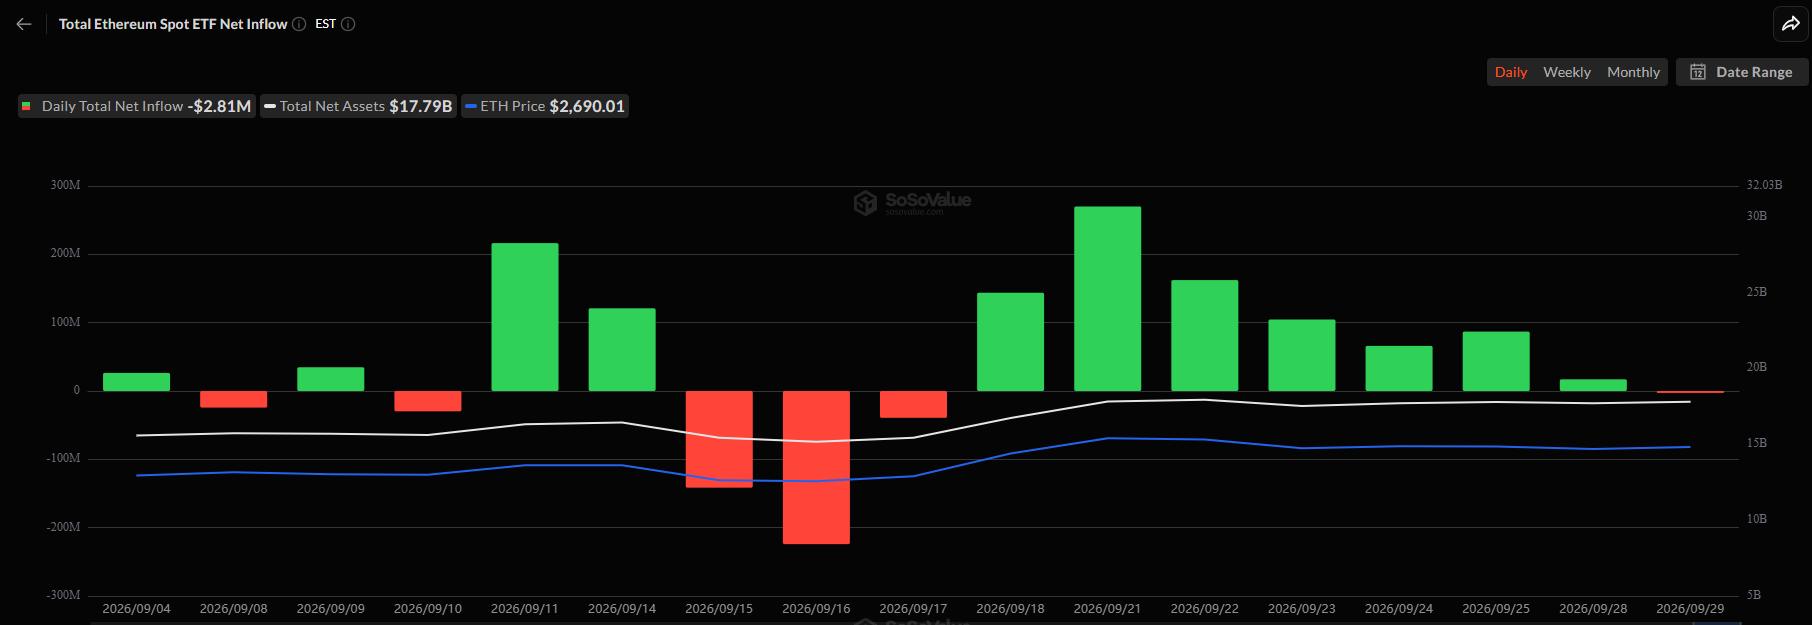Viewport: 1812px width, 625px height.
Task: Click the green bar on 2026/09/11
Action: pyautogui.click(x=525, y=317)
